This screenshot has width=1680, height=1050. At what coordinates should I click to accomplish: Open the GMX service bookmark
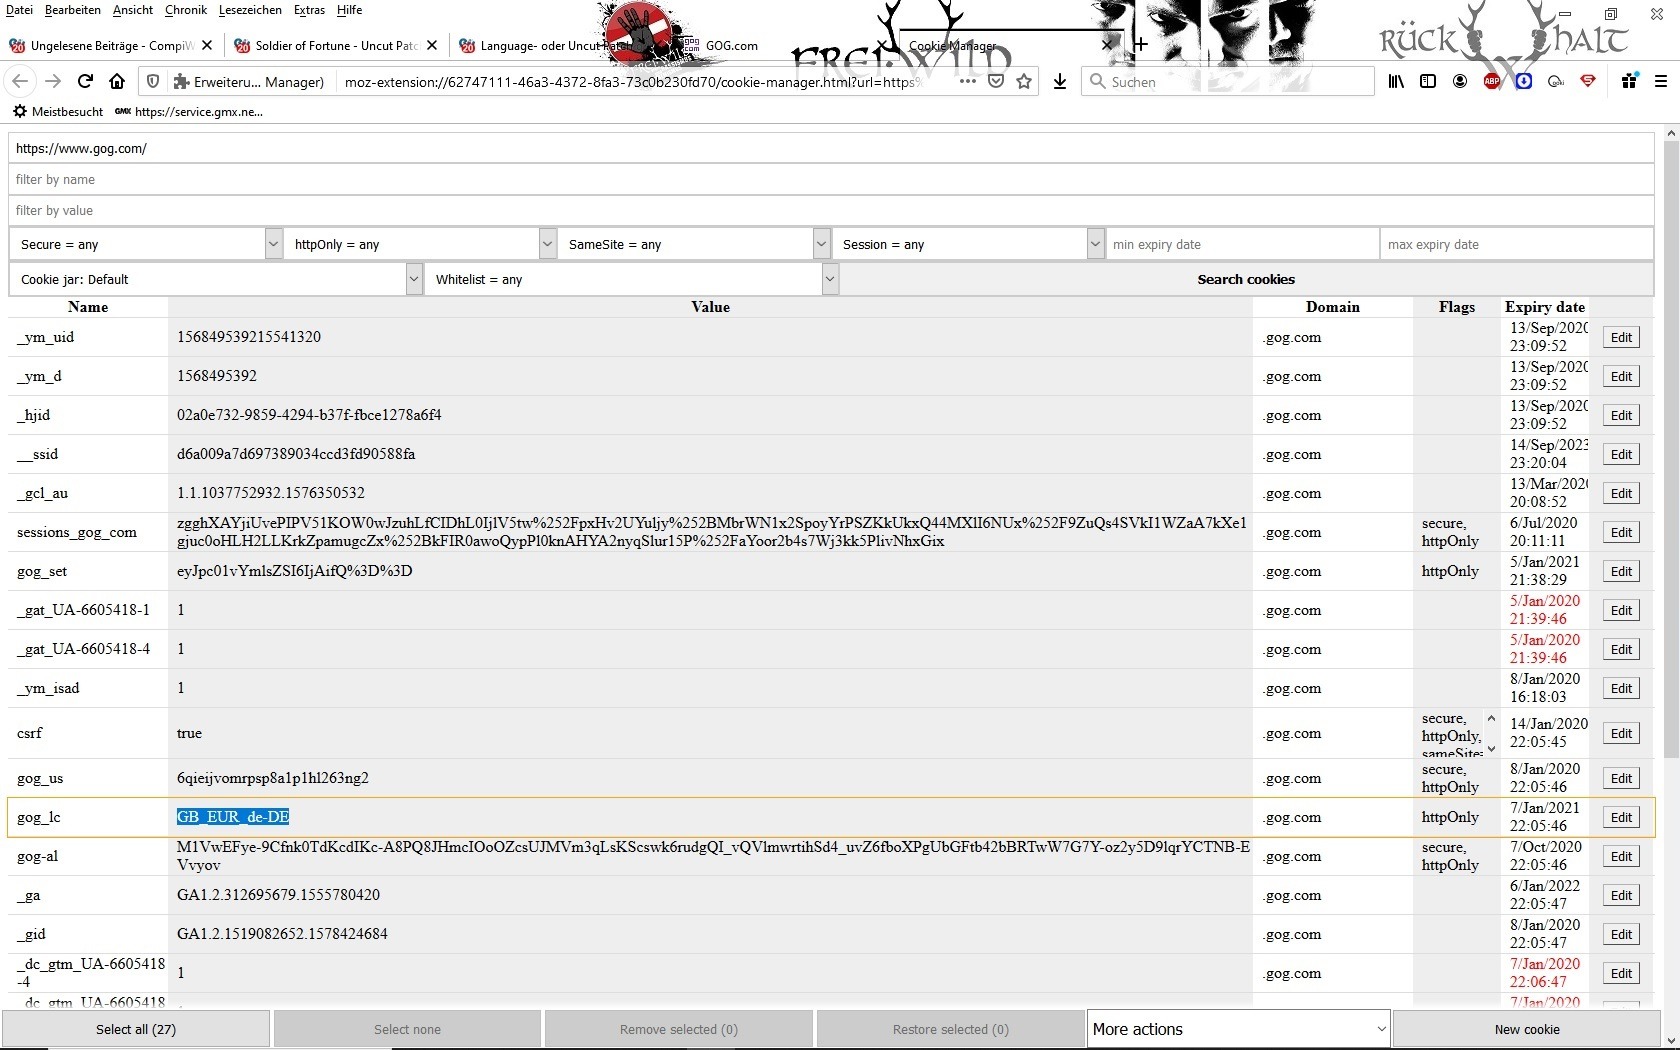(x=189, y=112)
